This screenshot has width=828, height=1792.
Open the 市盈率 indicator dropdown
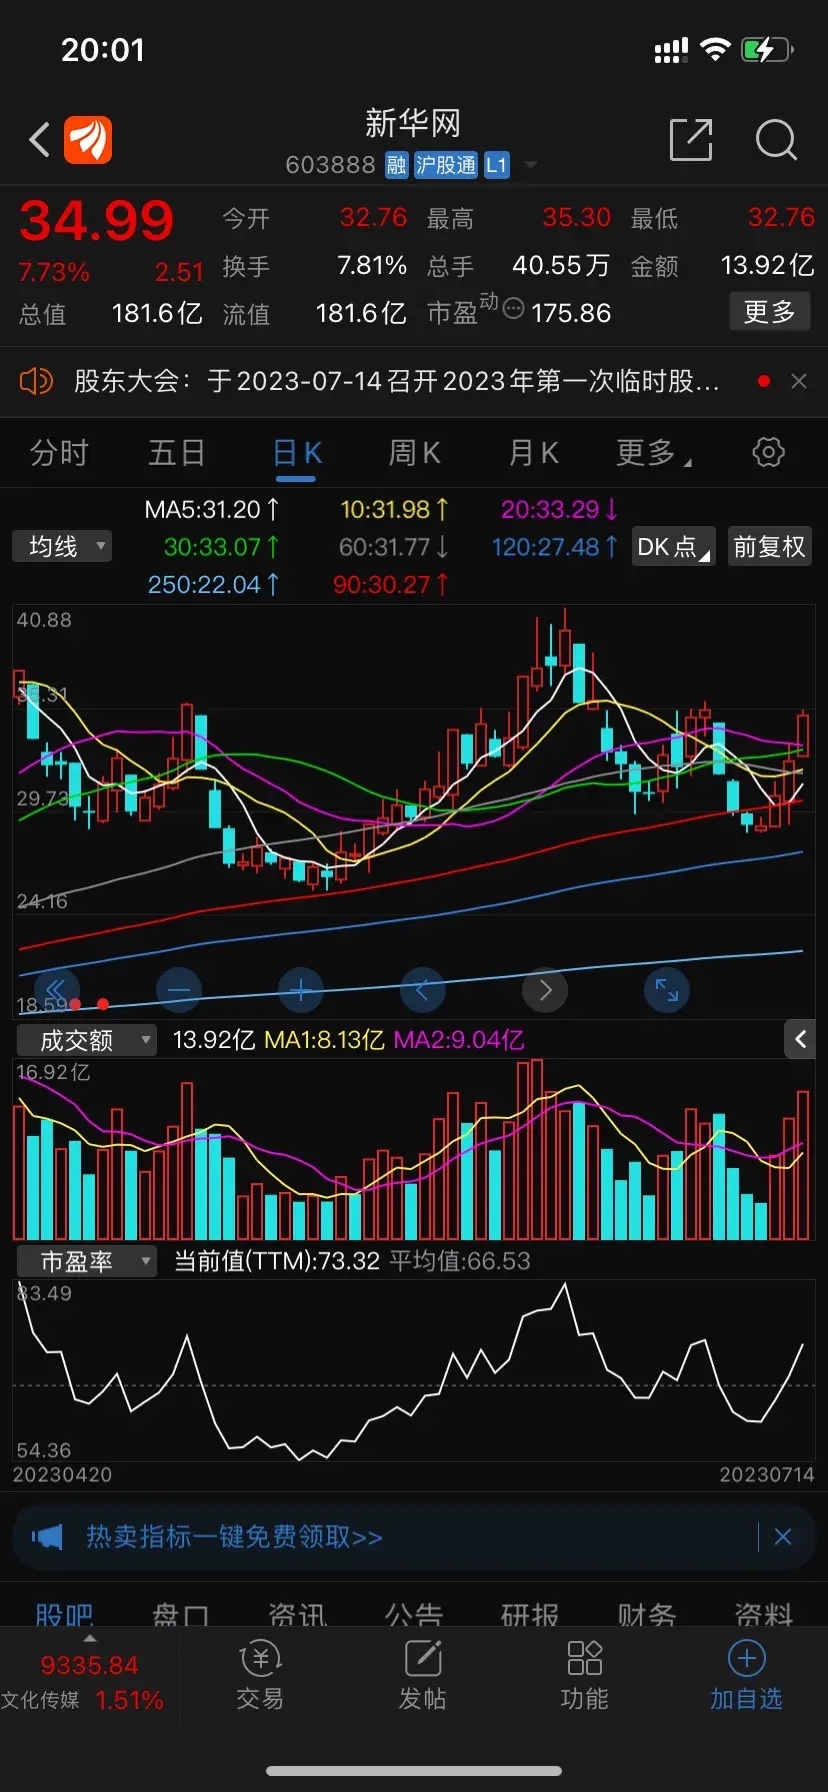pyautogui.click(x=87, y=1262)
